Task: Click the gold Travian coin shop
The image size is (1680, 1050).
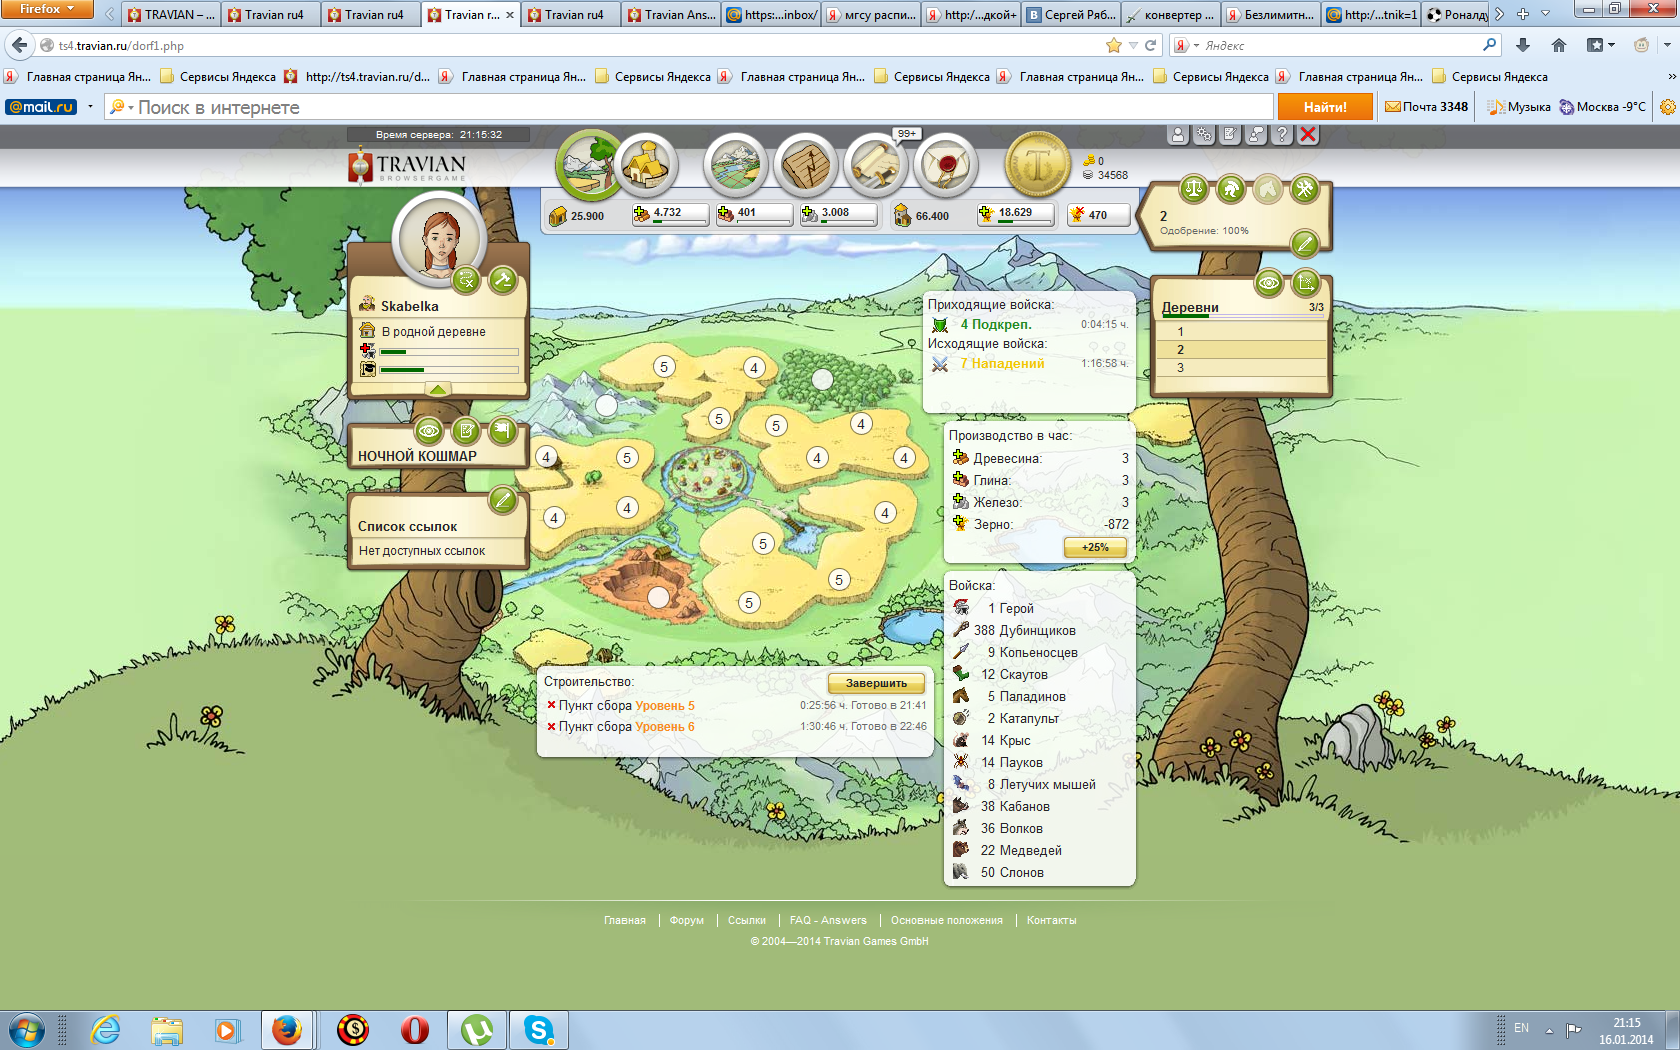Action: (1036, 164)
